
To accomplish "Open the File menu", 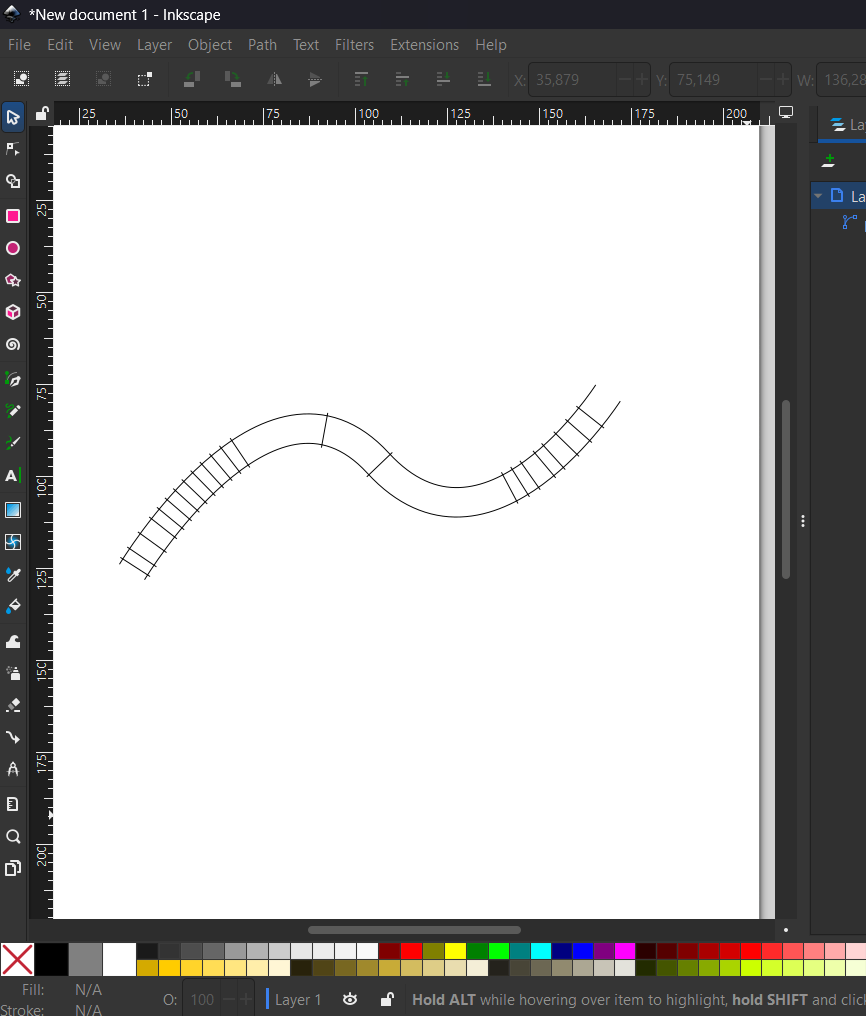I will (x=19, y=45).
